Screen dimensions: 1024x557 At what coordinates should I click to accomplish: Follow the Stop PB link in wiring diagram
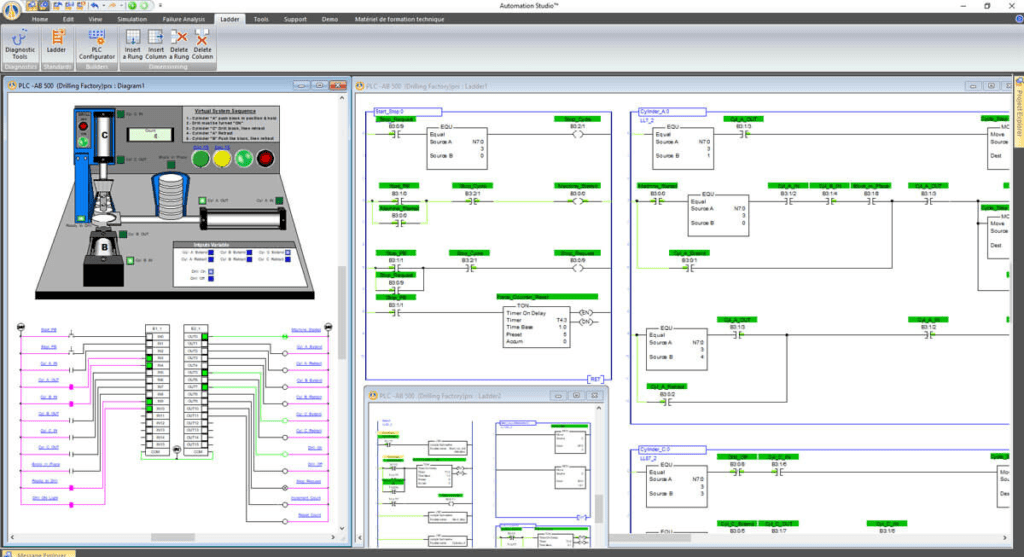(x=48, y=347)
